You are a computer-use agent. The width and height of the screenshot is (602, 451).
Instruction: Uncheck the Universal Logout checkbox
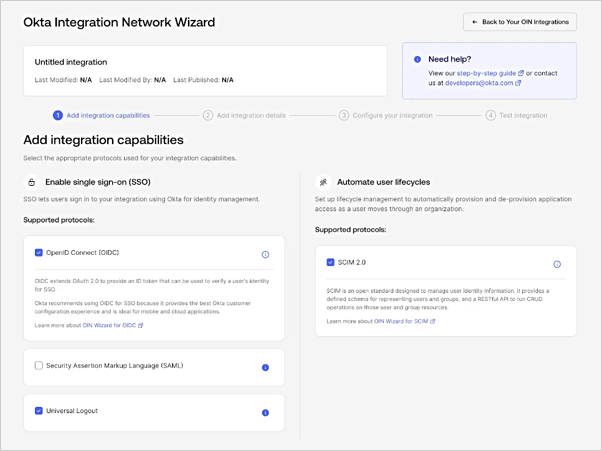pyautogui.click(x=39, y=411)
